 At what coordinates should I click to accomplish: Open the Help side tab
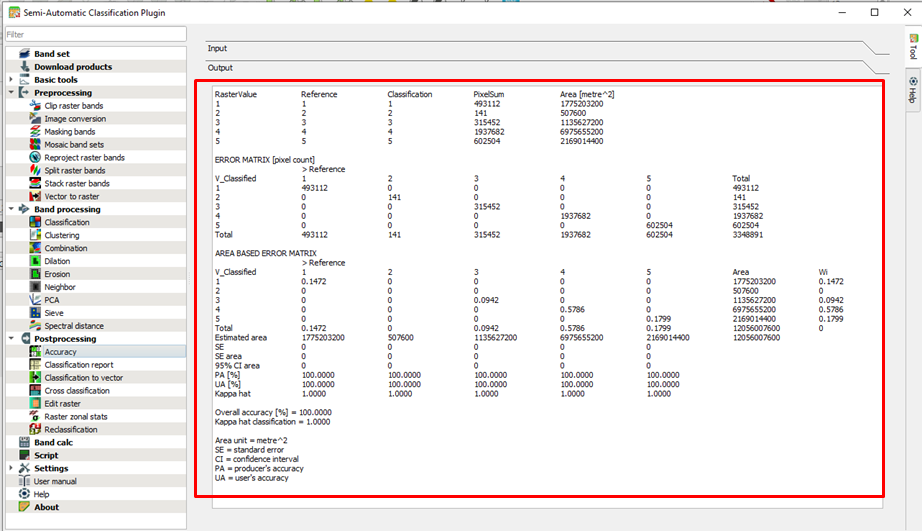click(x=913, y=89)
